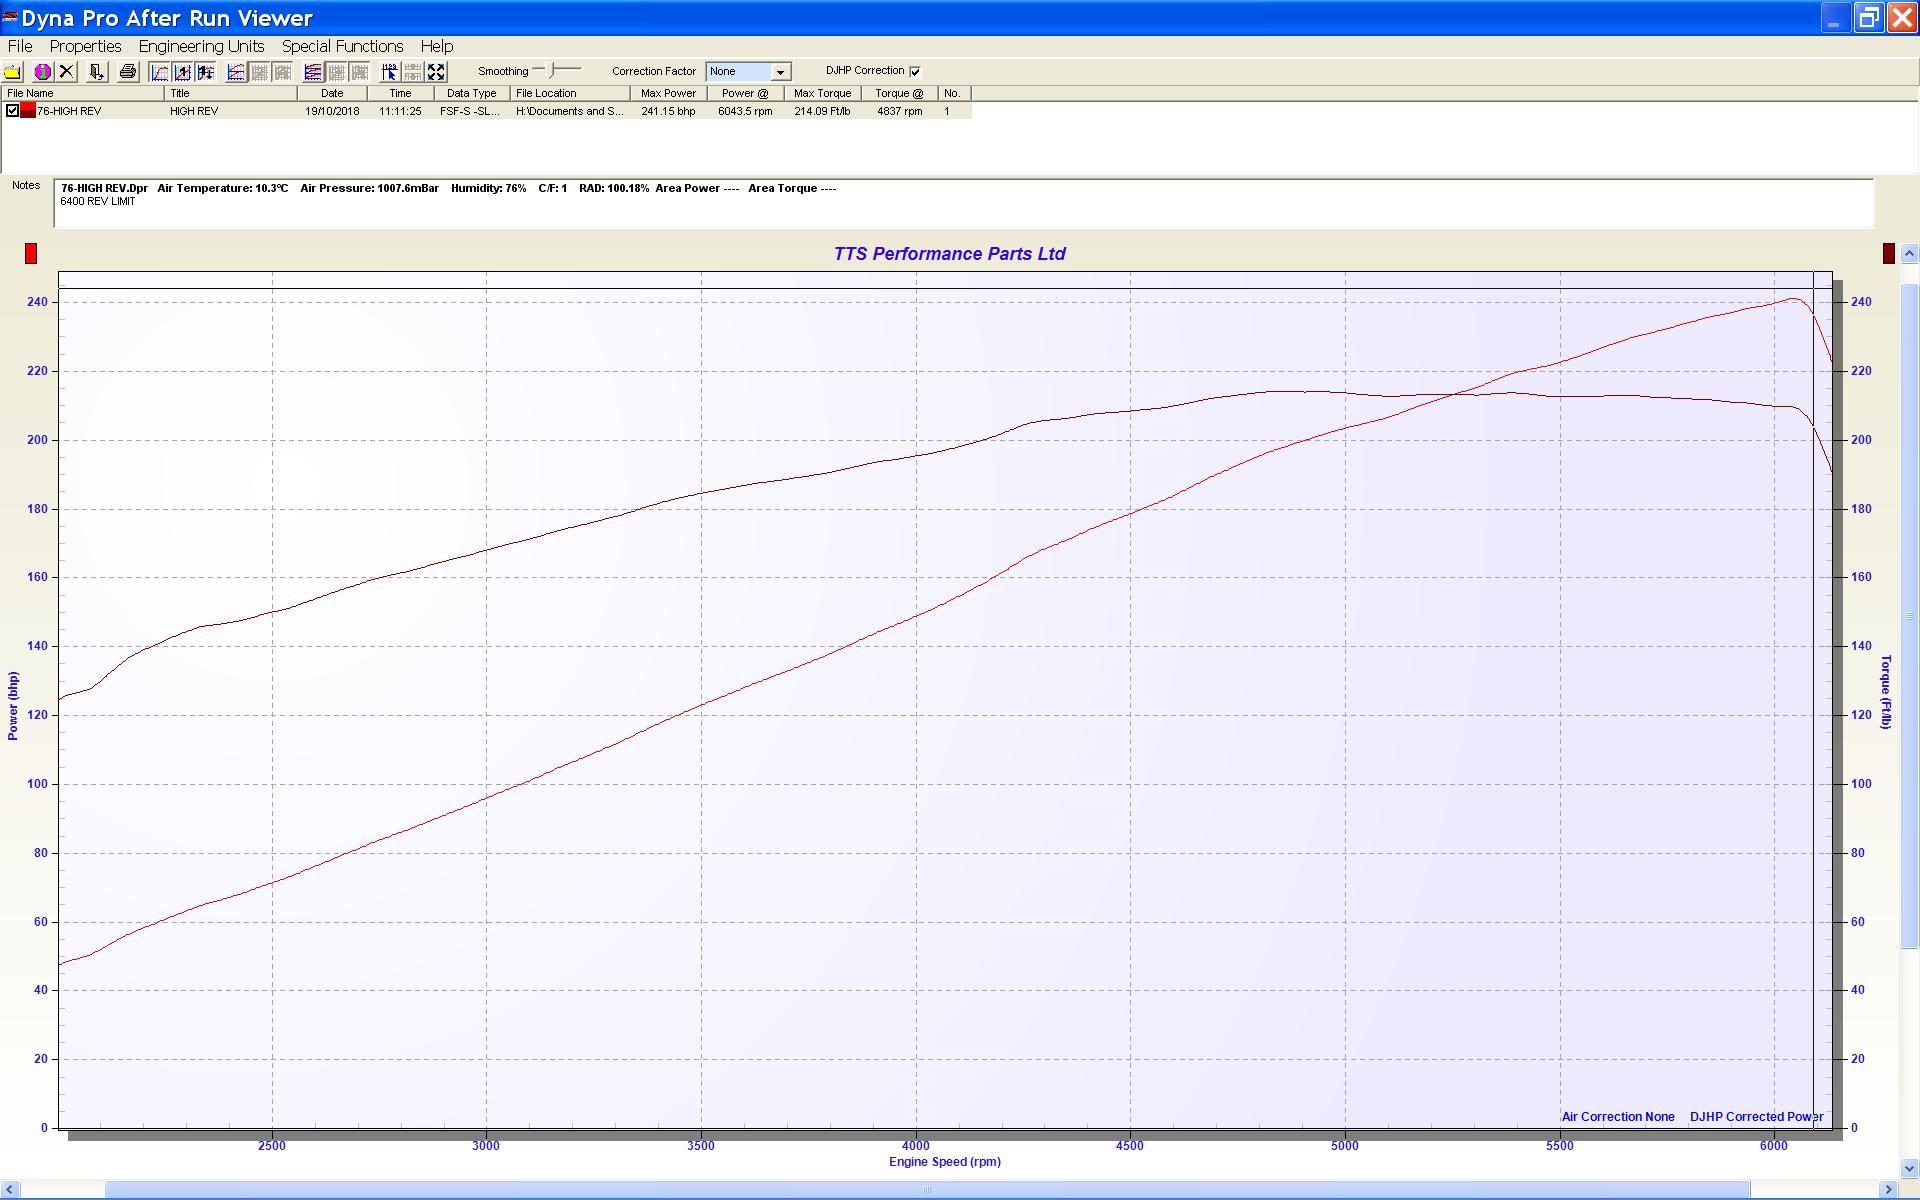The width and height of the screenshot is (1920, 1200).
Task: Select the first graph view icon
Action: pyautogui.click(x=160, y=72)
